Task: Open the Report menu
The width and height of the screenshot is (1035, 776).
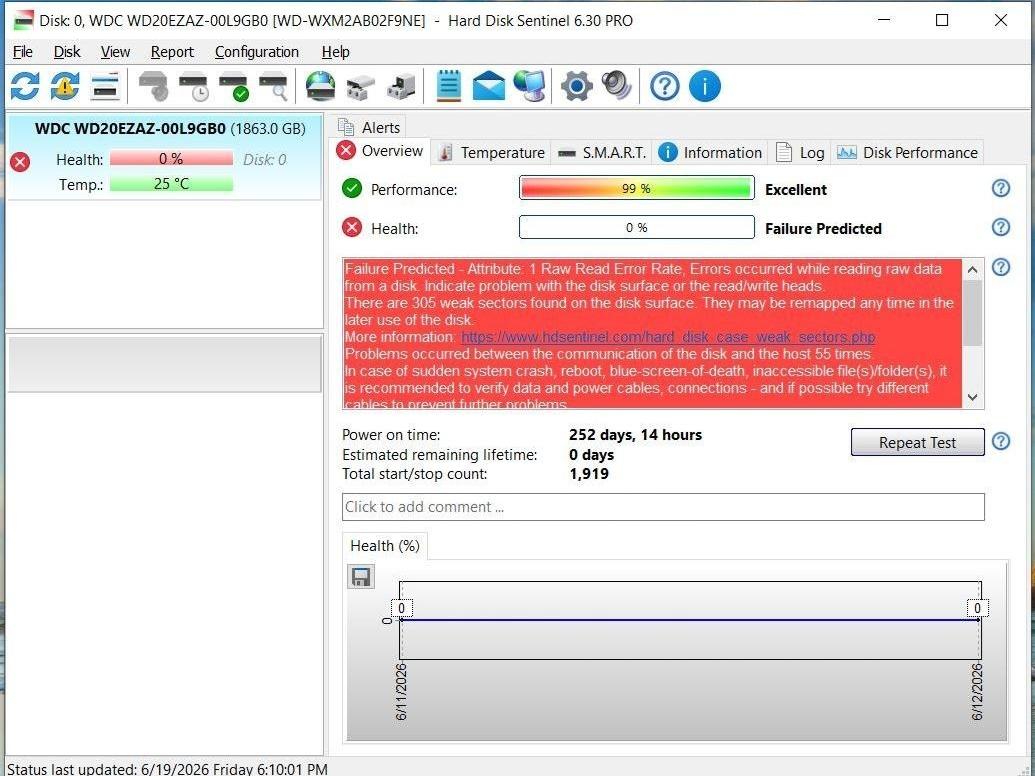Action: (x=172, y=51)
